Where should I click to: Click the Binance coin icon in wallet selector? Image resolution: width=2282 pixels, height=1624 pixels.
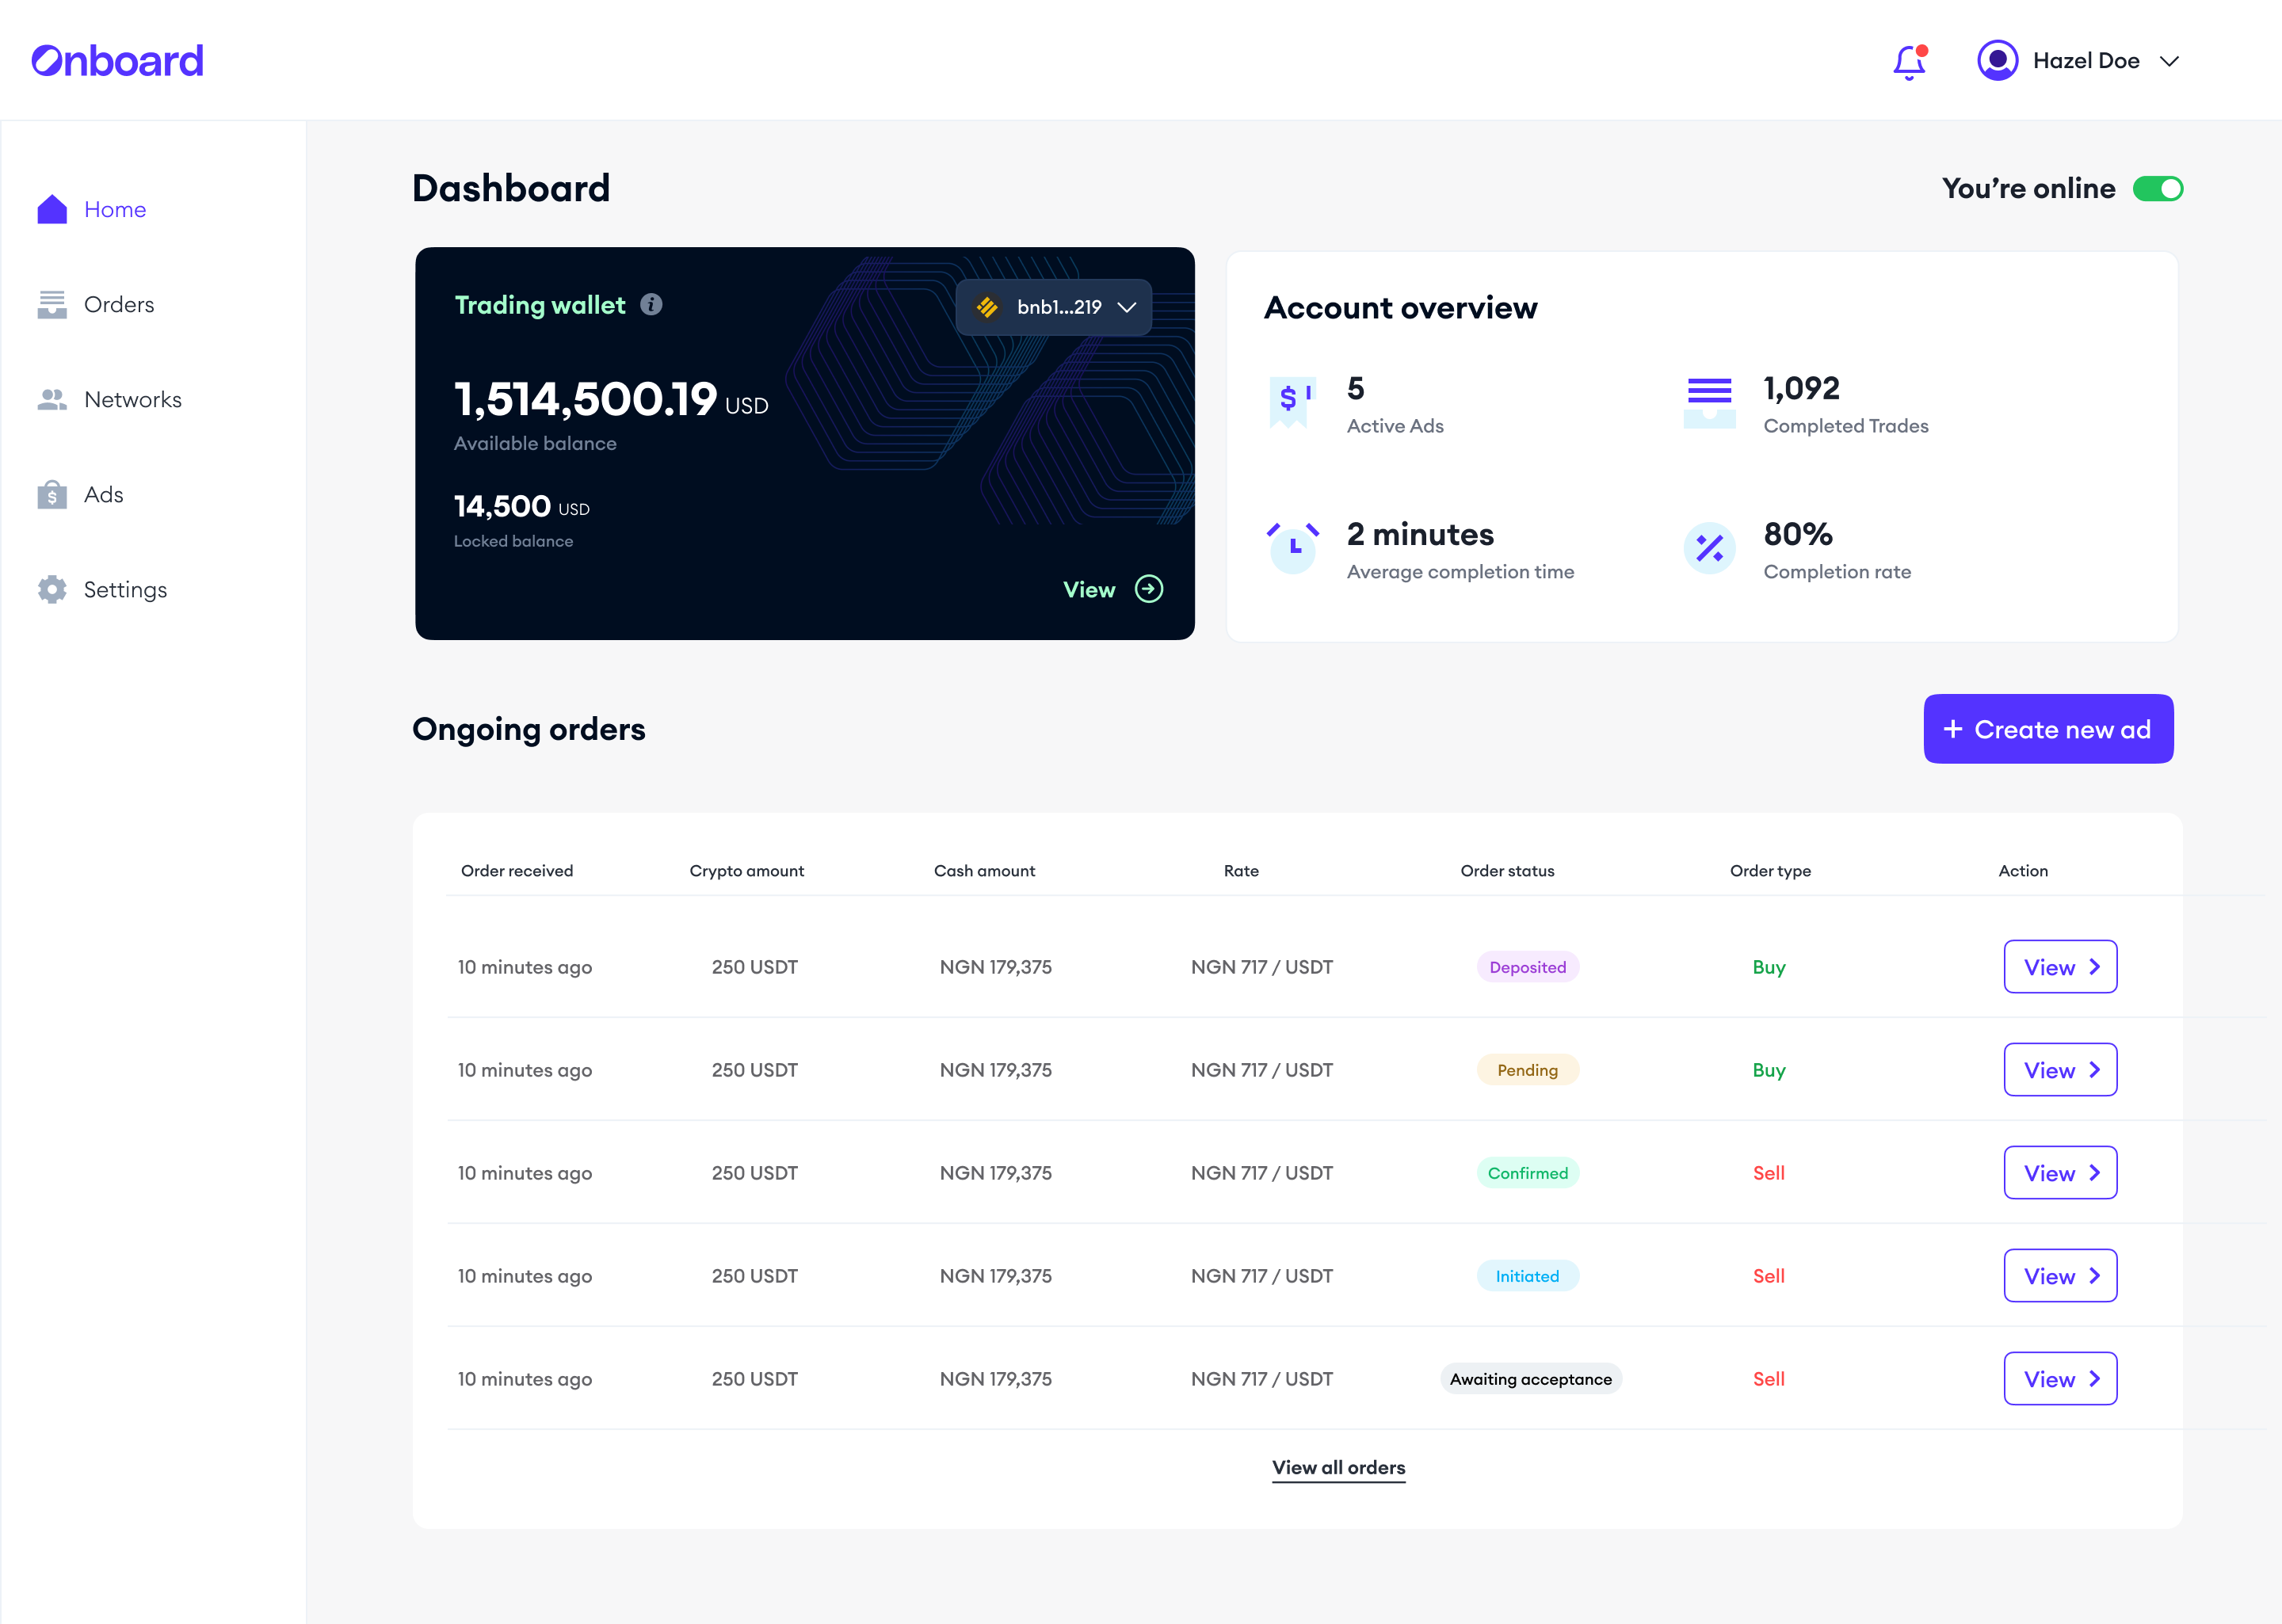987,307
